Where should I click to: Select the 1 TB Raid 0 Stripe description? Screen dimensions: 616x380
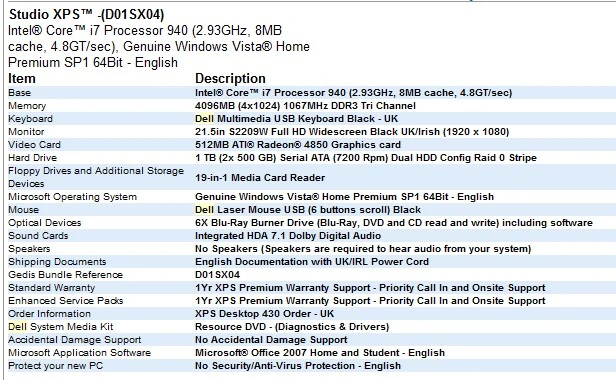pyautogui.click(x=366, y=158)
